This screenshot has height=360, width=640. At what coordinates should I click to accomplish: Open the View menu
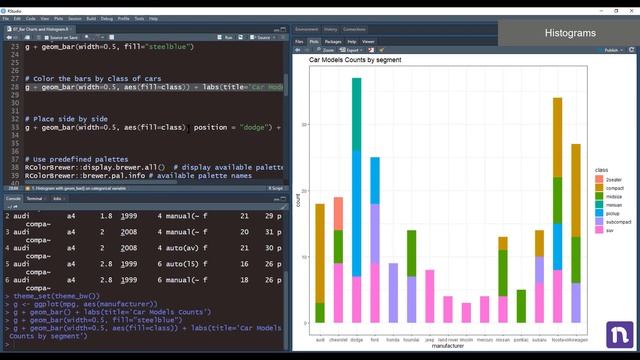point(45,19)
